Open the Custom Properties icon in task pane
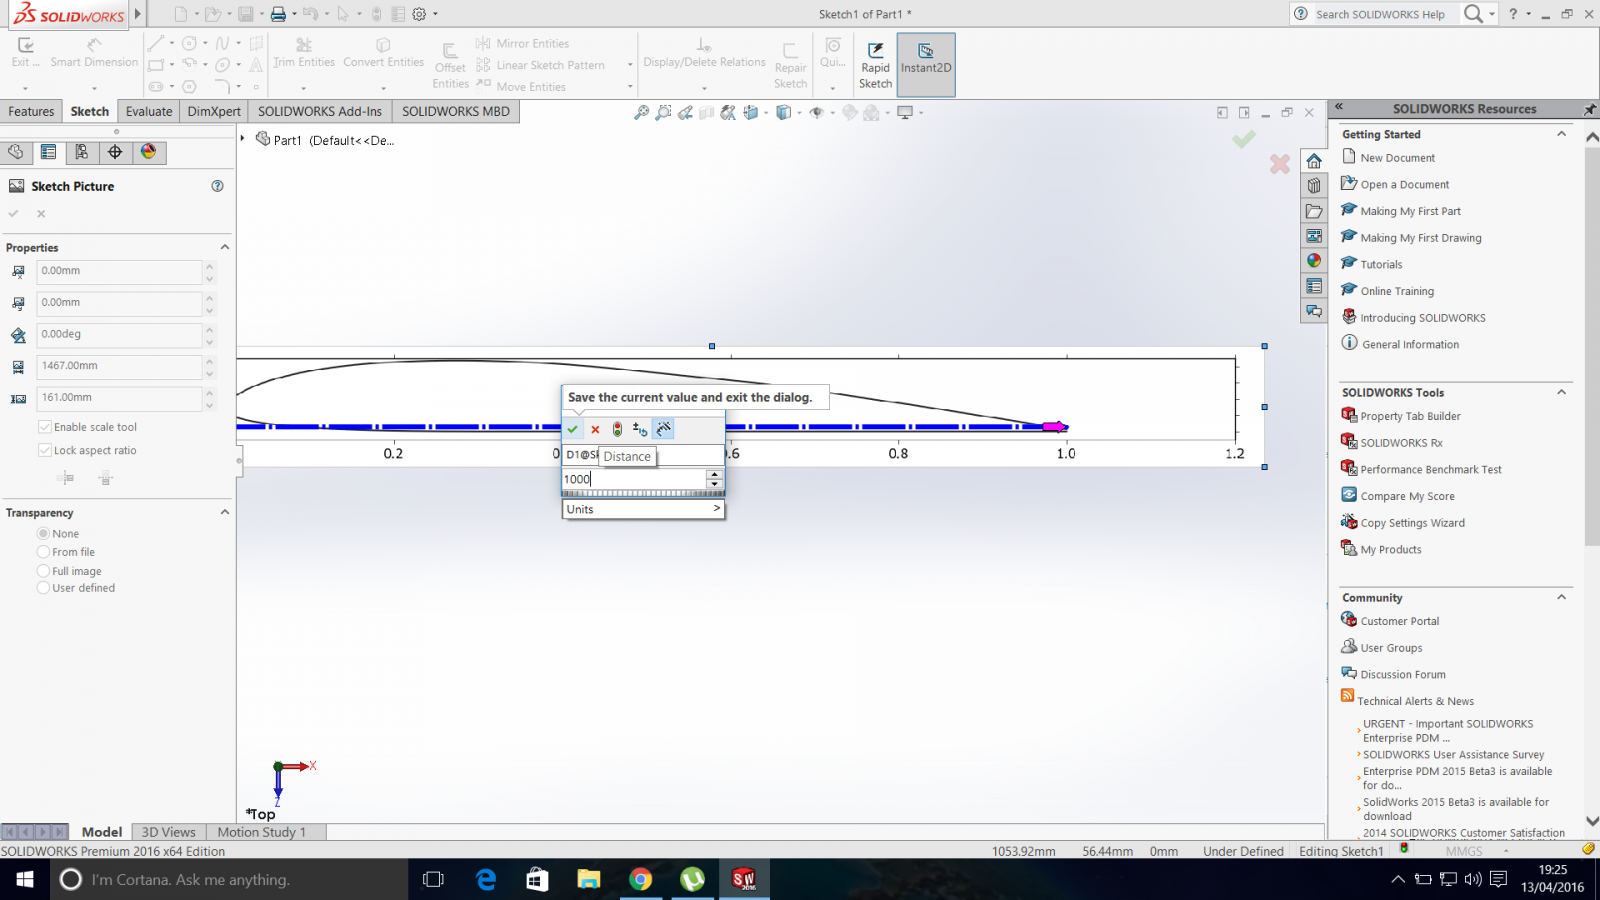Screen dimensions: 1600x900 (x=1314, y=287)
